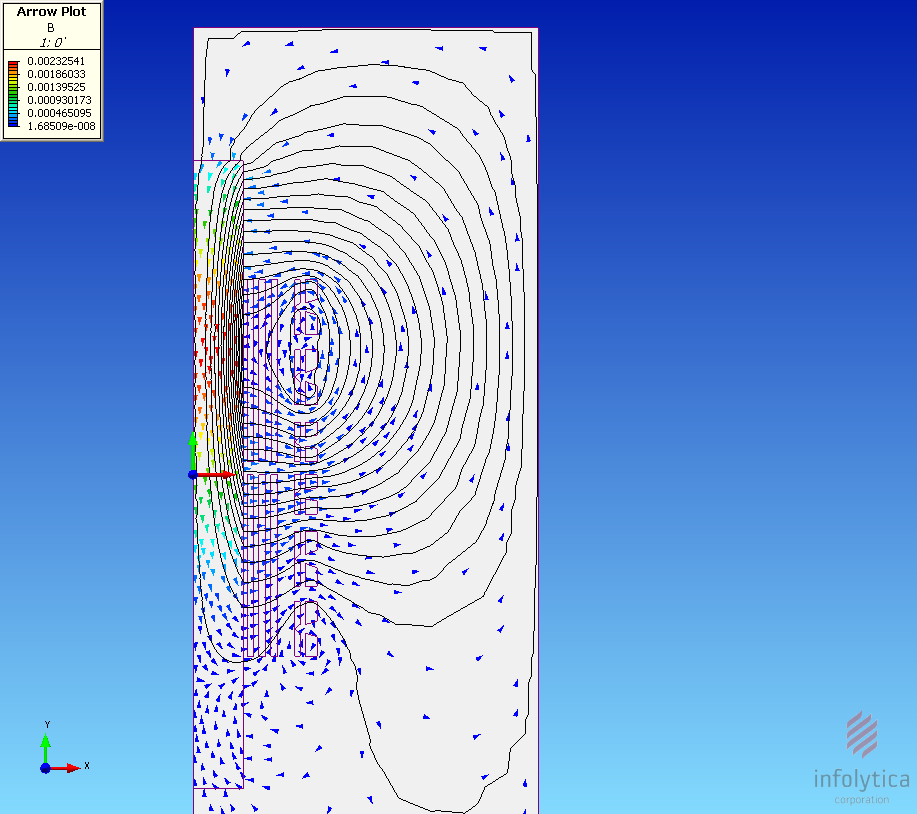Click legend value 0.00139525
The width and height of the screenshot is (917, 814).
(57, 87)
